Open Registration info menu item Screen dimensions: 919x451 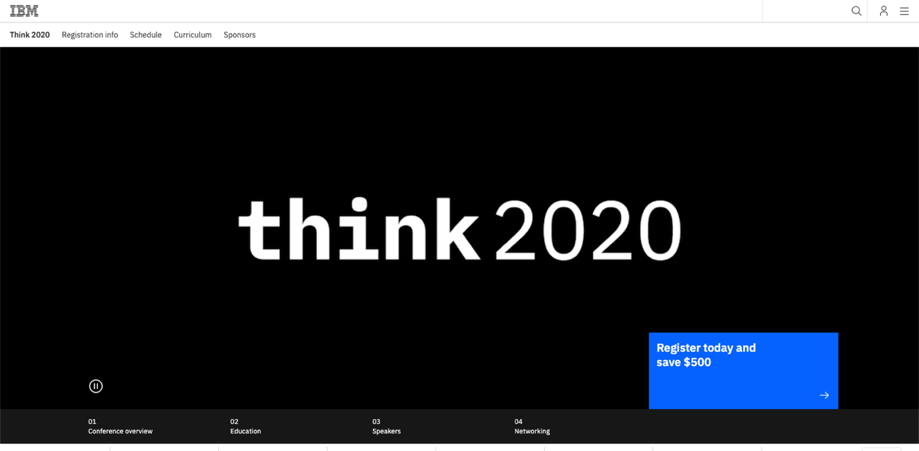pos(90,35)
